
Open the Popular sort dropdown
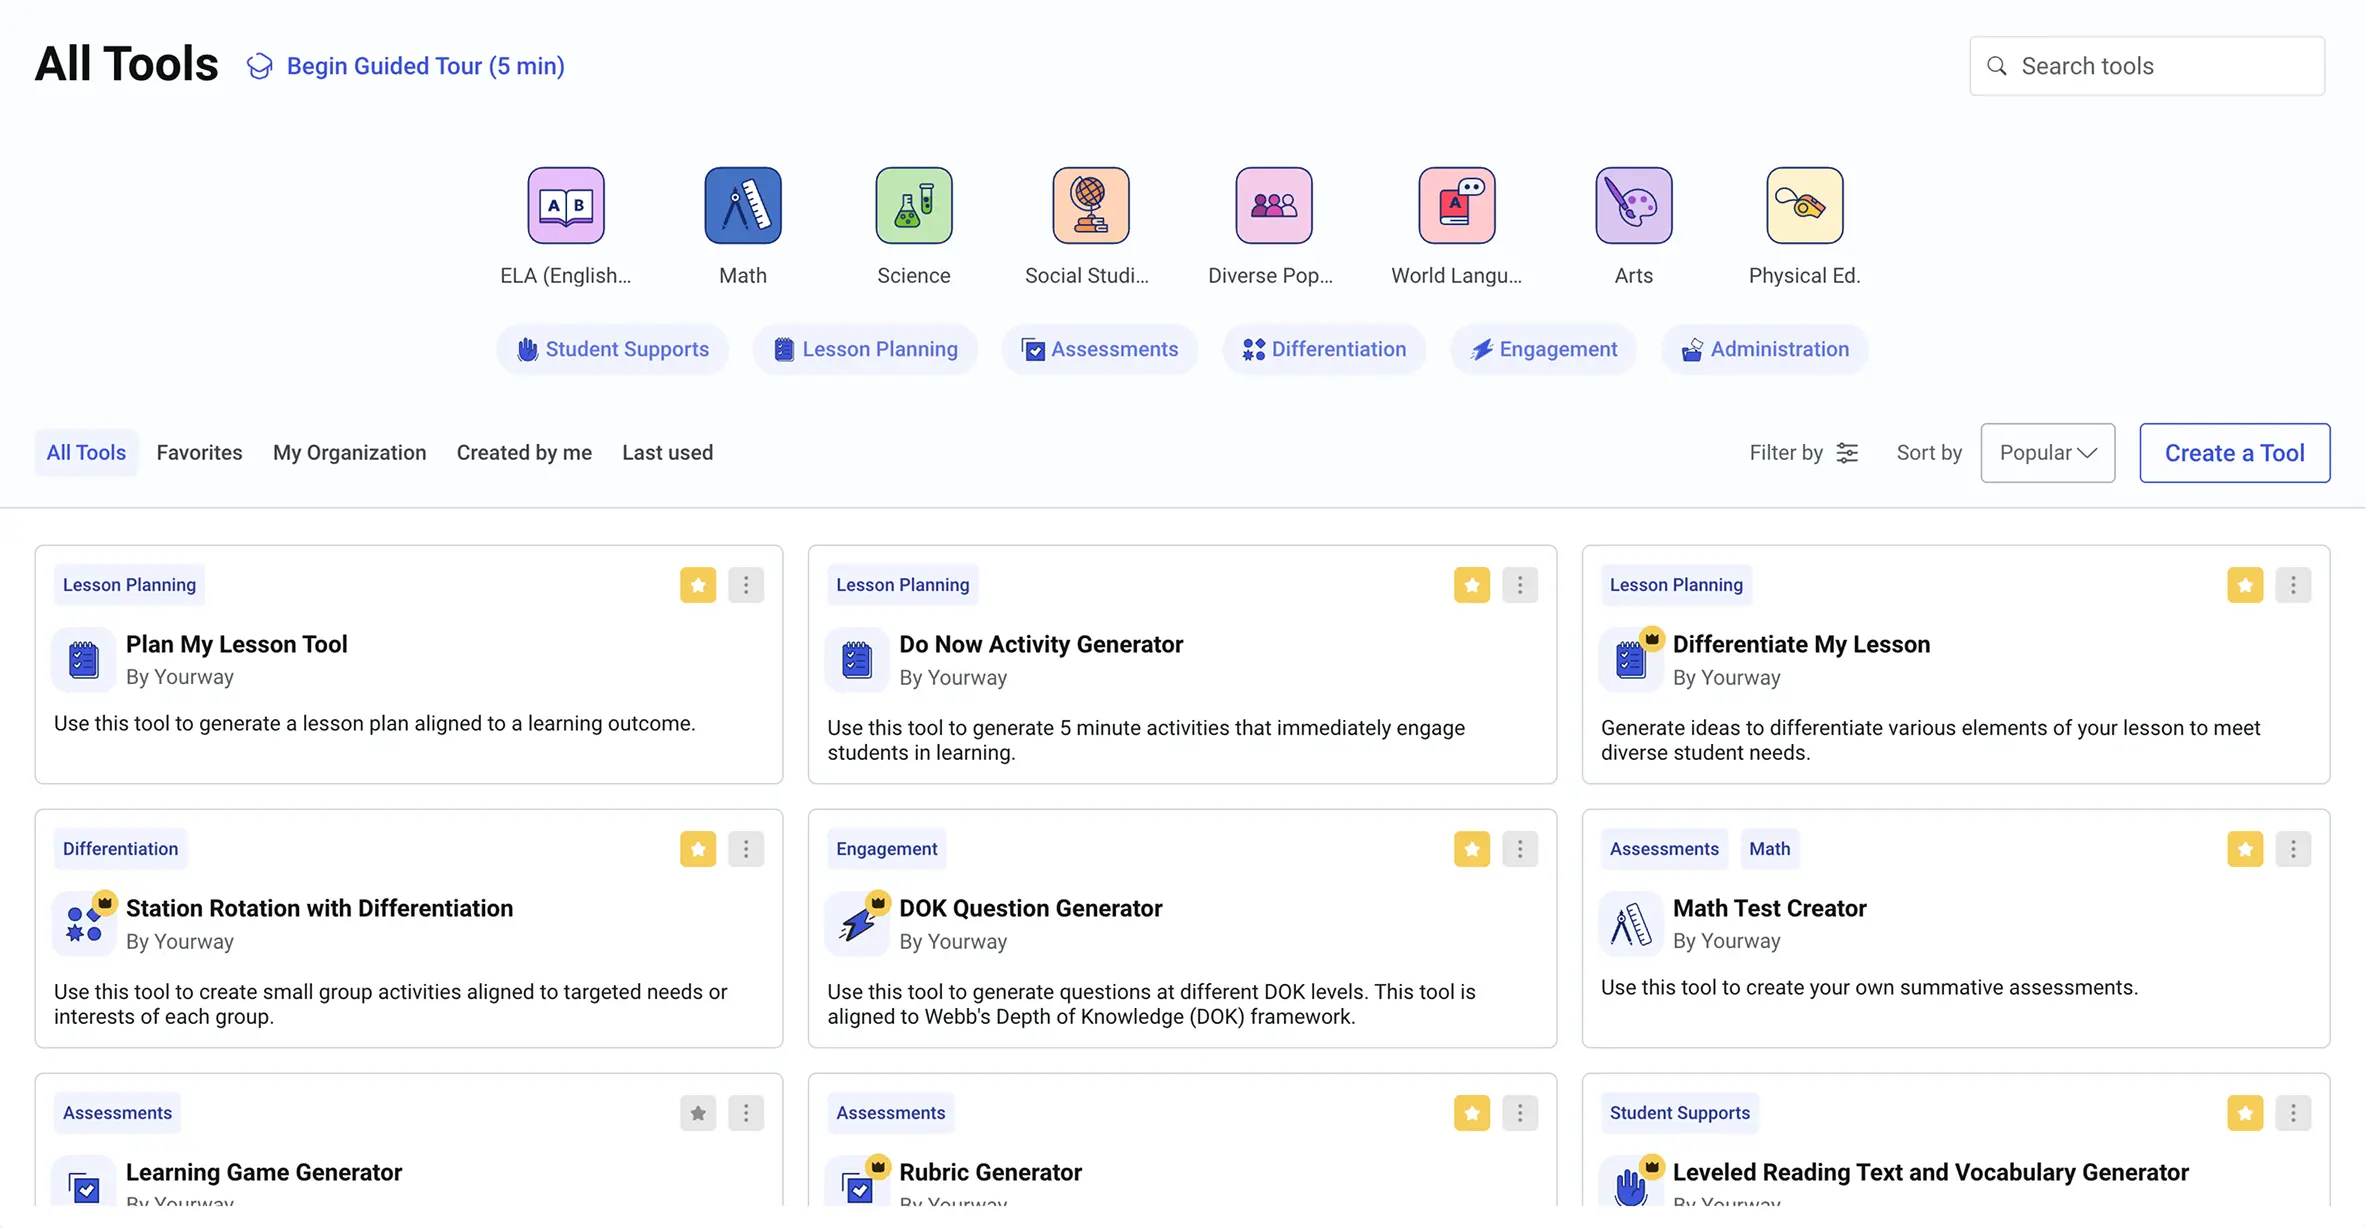point(2047,453)
